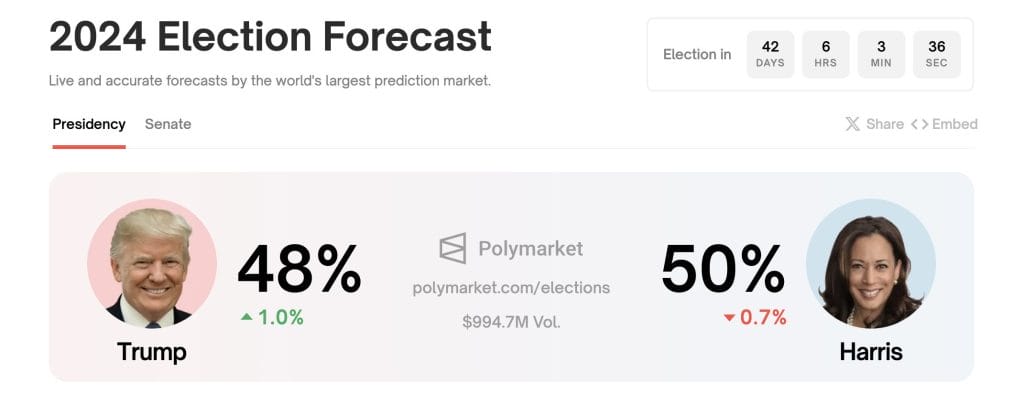
Task: Click the Embed link
Action: tap(954, 124)
